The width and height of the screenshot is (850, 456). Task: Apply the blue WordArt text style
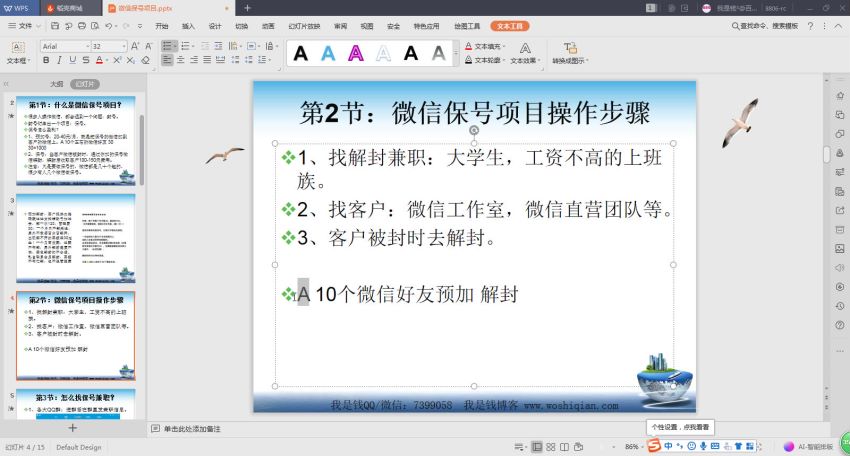(328, 53)
